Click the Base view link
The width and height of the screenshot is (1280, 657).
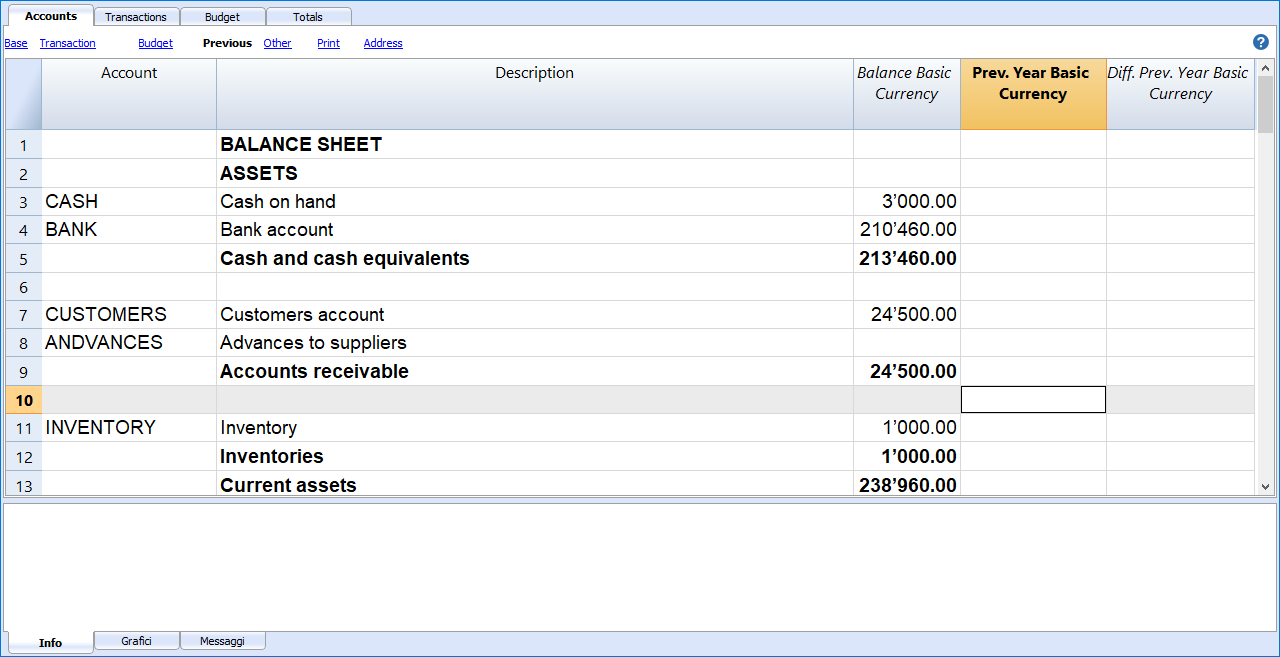pos(16,43)
